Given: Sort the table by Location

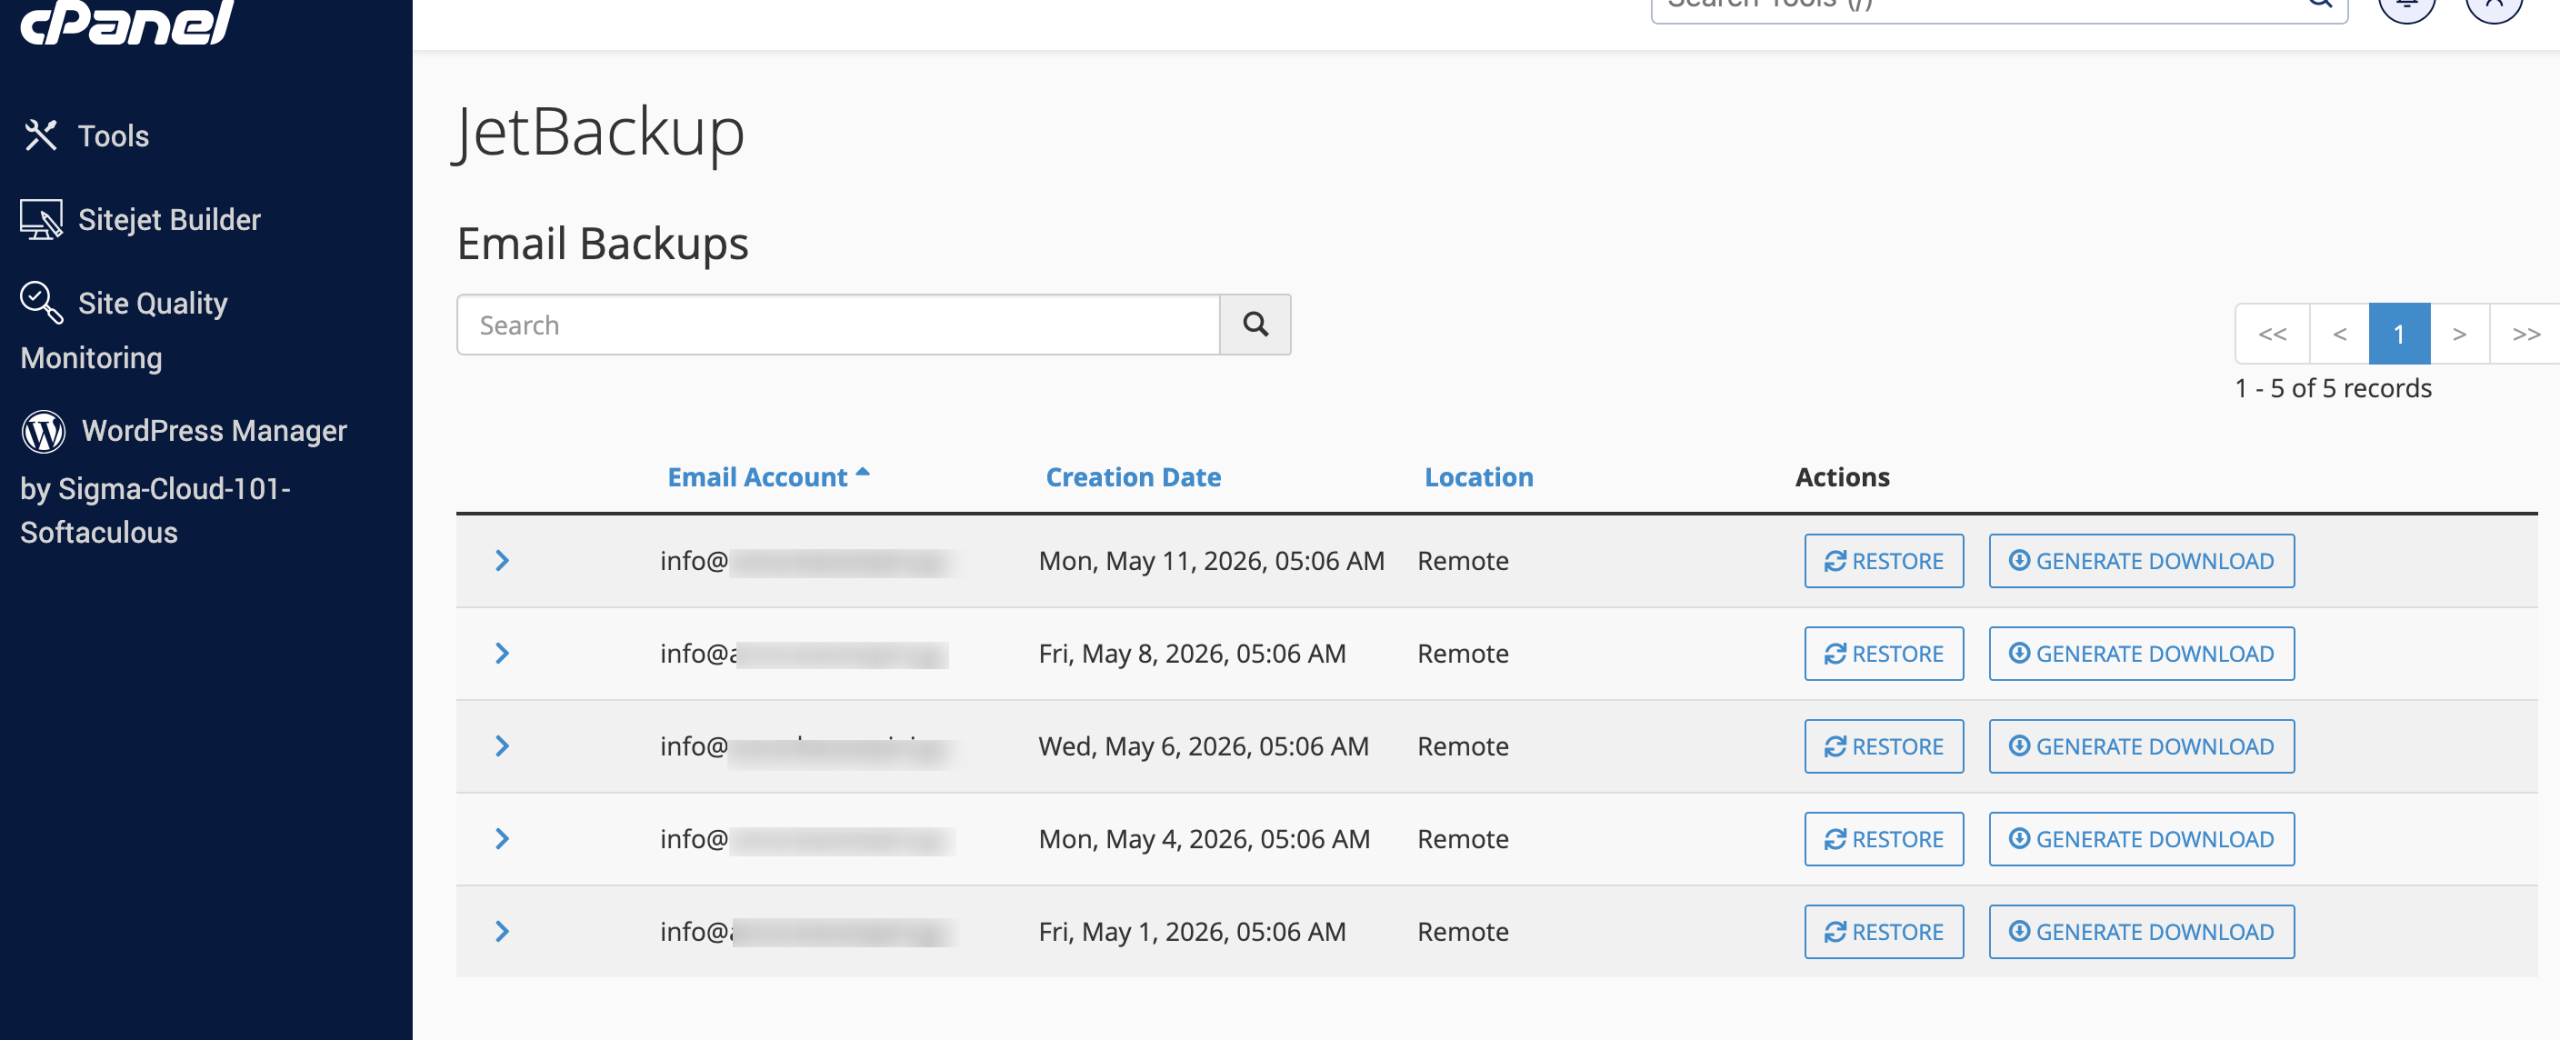Looking at the screenshot, I should [x=1479, y=477].
